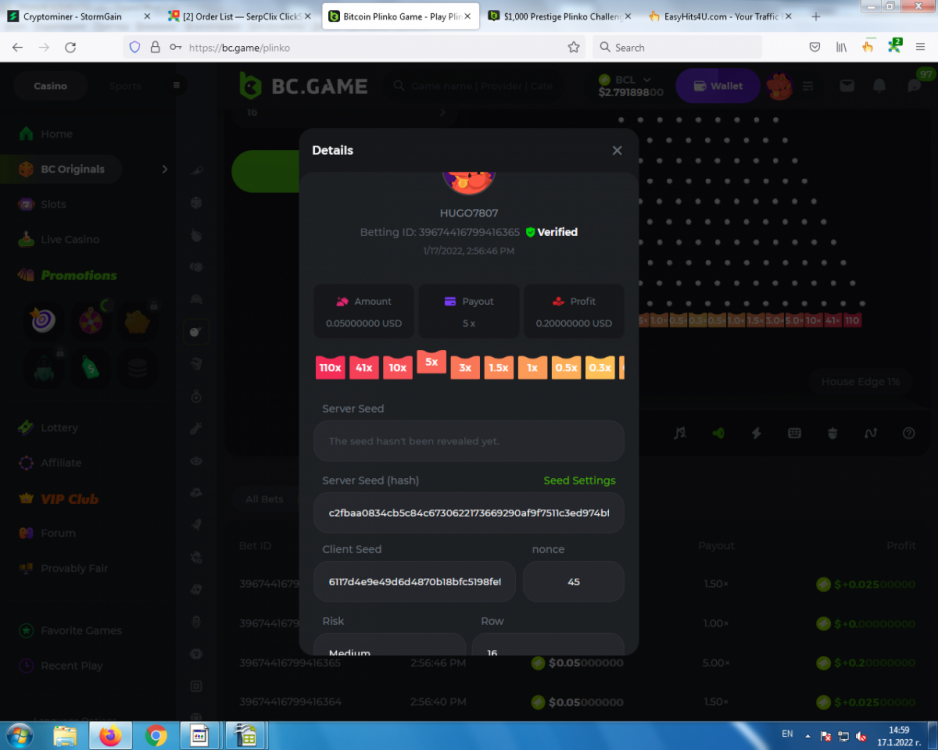This screenshot has height=750, width=938.
Task: Open the Wallet button
Action: point(717,86)
